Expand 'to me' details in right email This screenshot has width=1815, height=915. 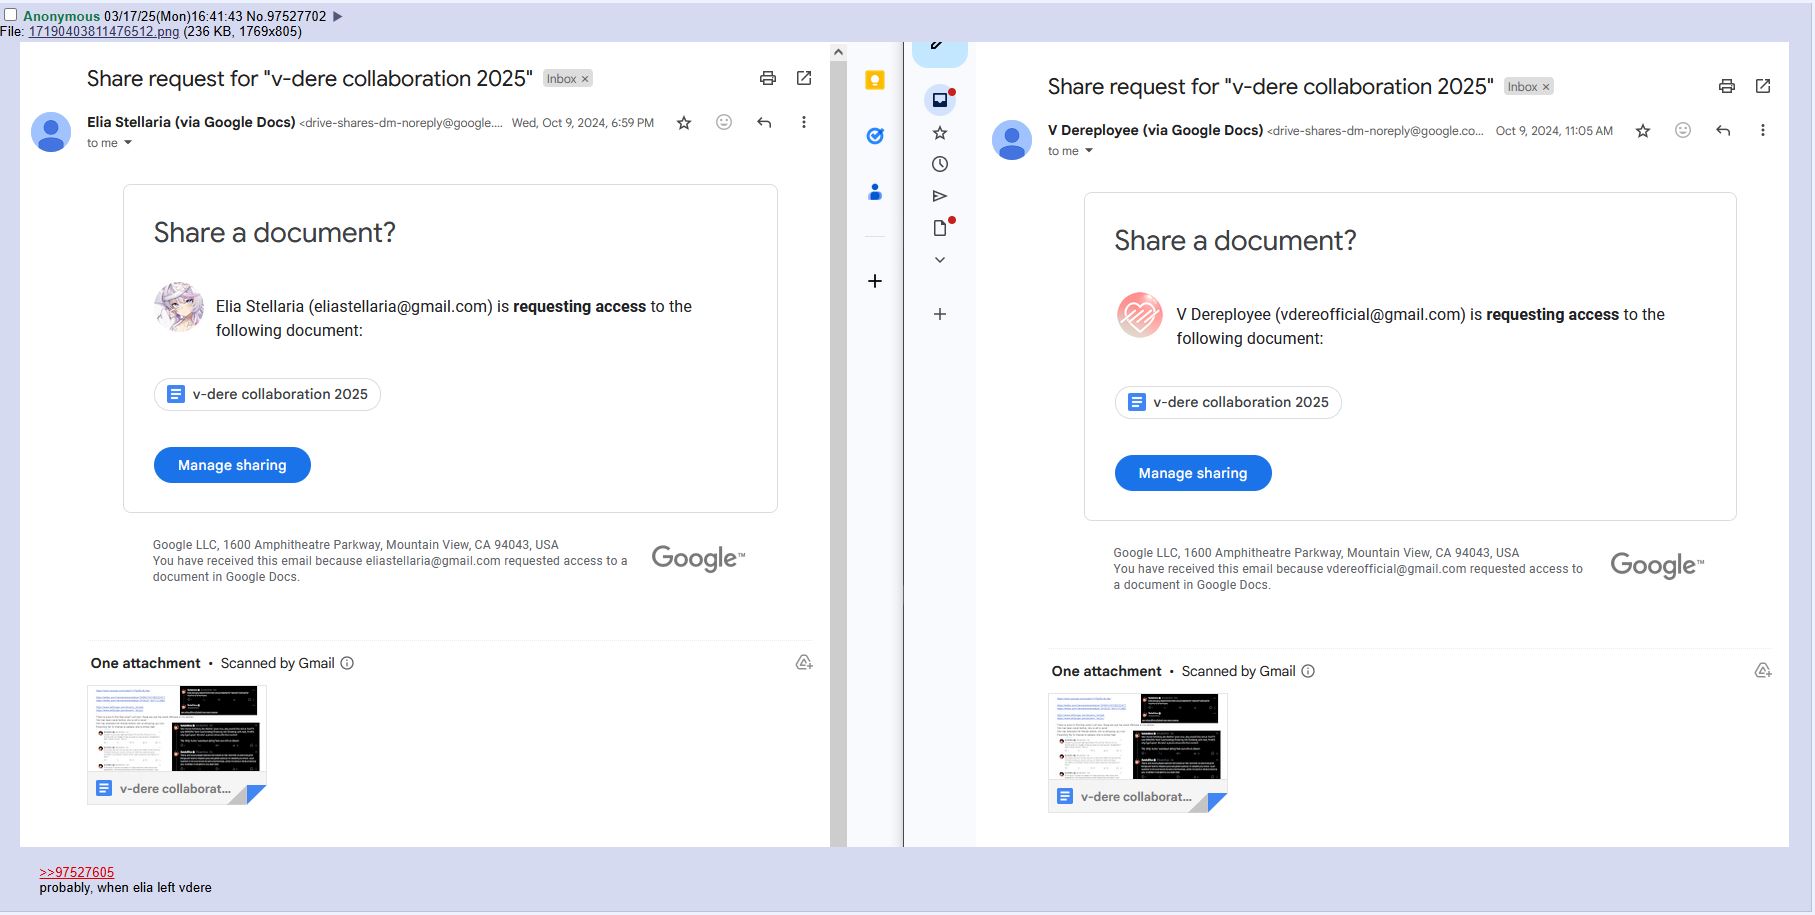(x=1089, y=151)
